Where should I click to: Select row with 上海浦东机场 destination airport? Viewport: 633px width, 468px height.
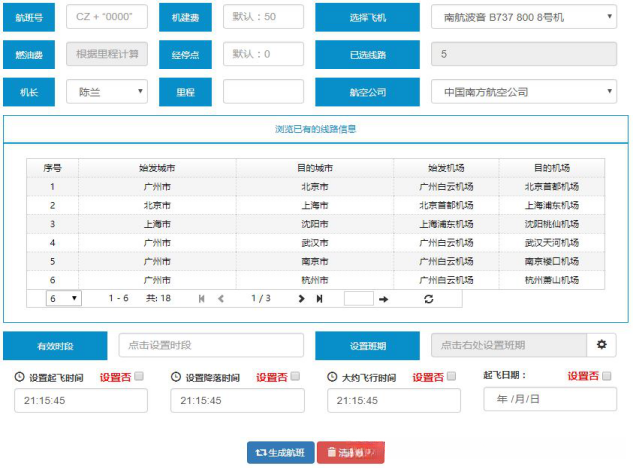[x=316, y=206]
